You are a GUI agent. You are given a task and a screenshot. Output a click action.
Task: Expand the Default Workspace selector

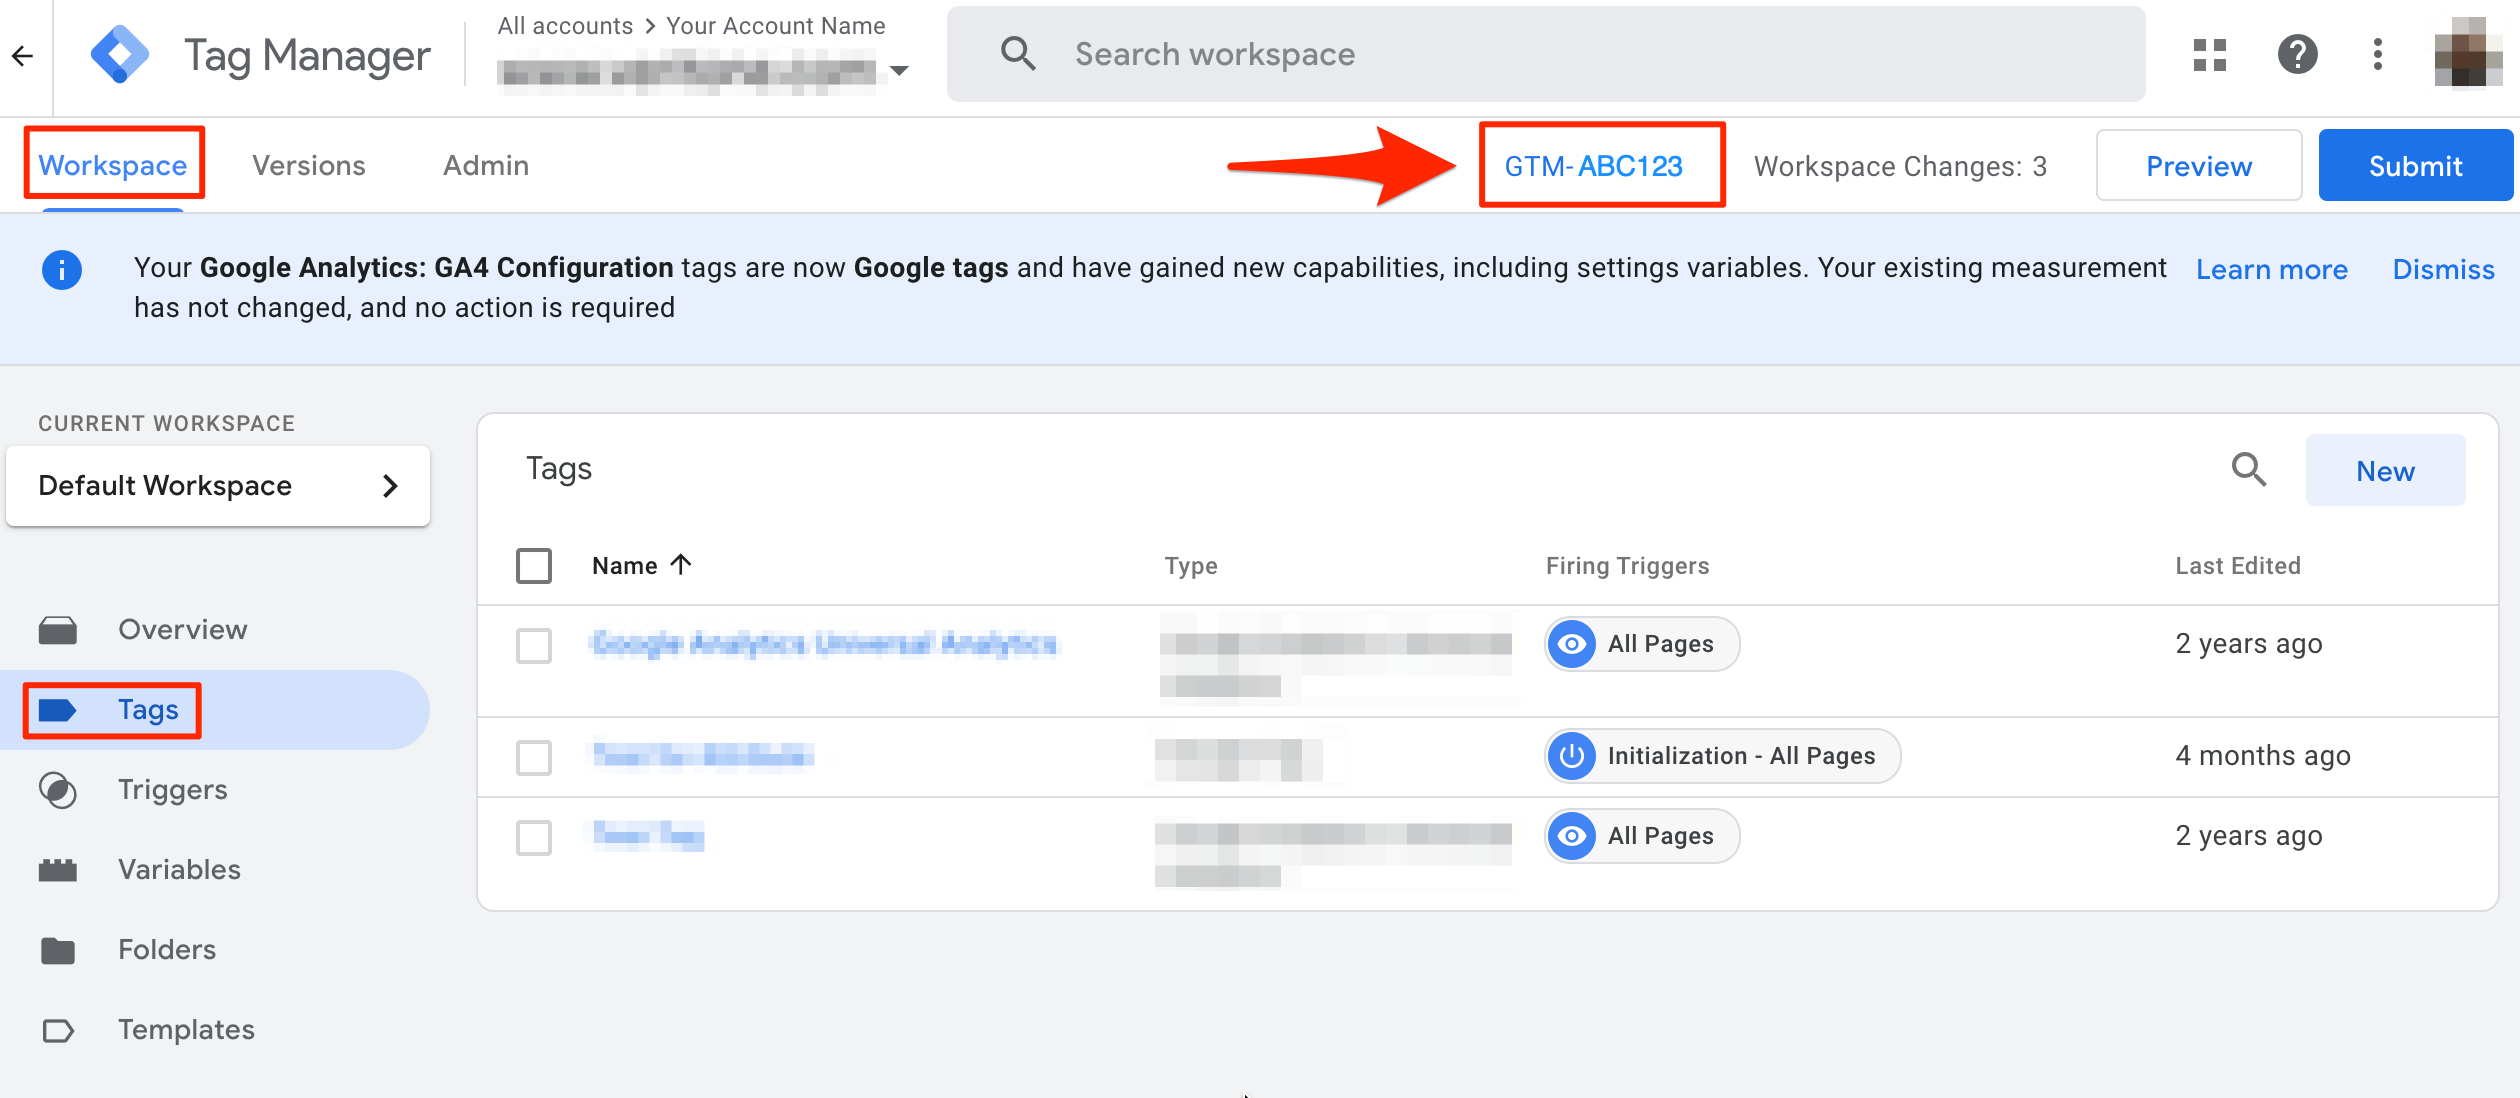coord(218,486)
